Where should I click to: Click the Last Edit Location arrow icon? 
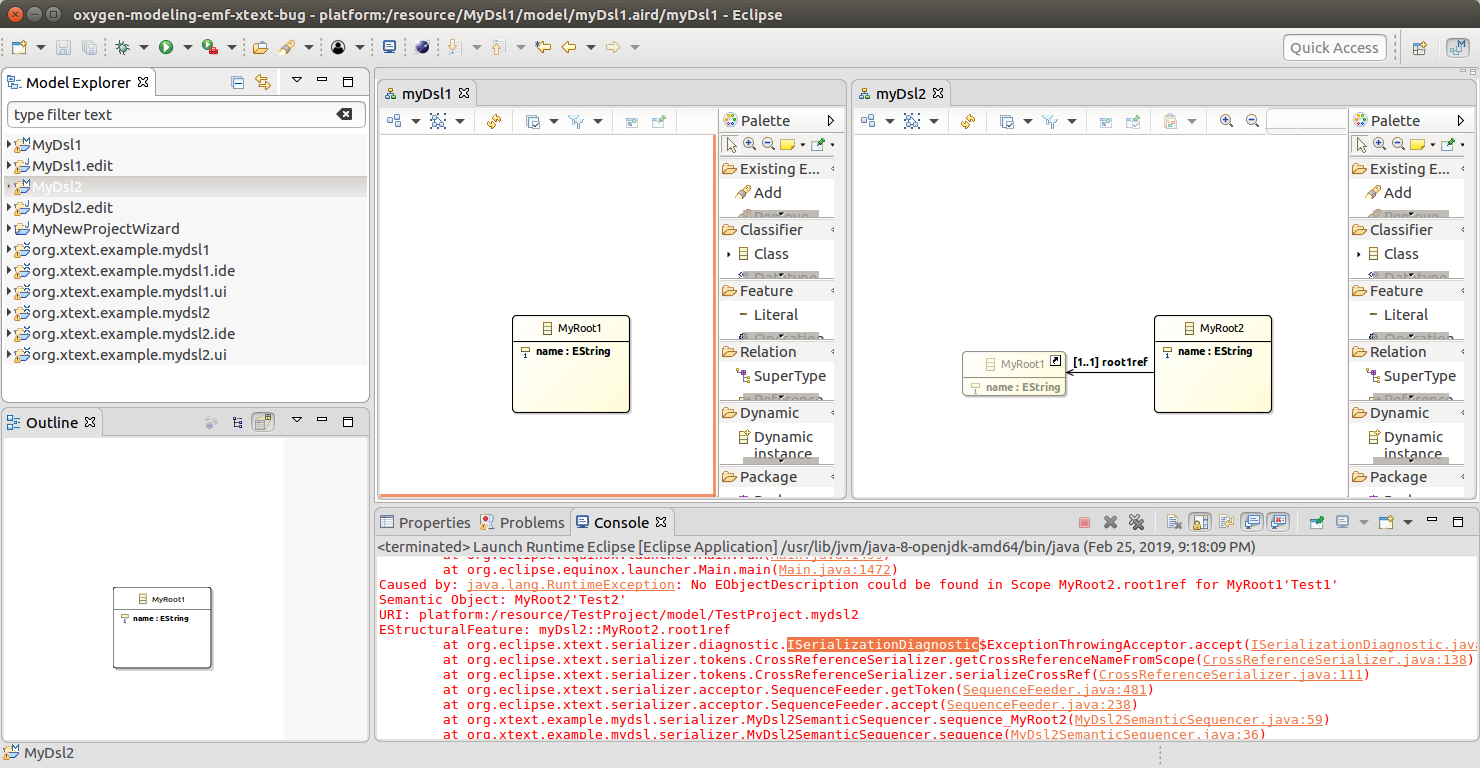click(543, 47)
